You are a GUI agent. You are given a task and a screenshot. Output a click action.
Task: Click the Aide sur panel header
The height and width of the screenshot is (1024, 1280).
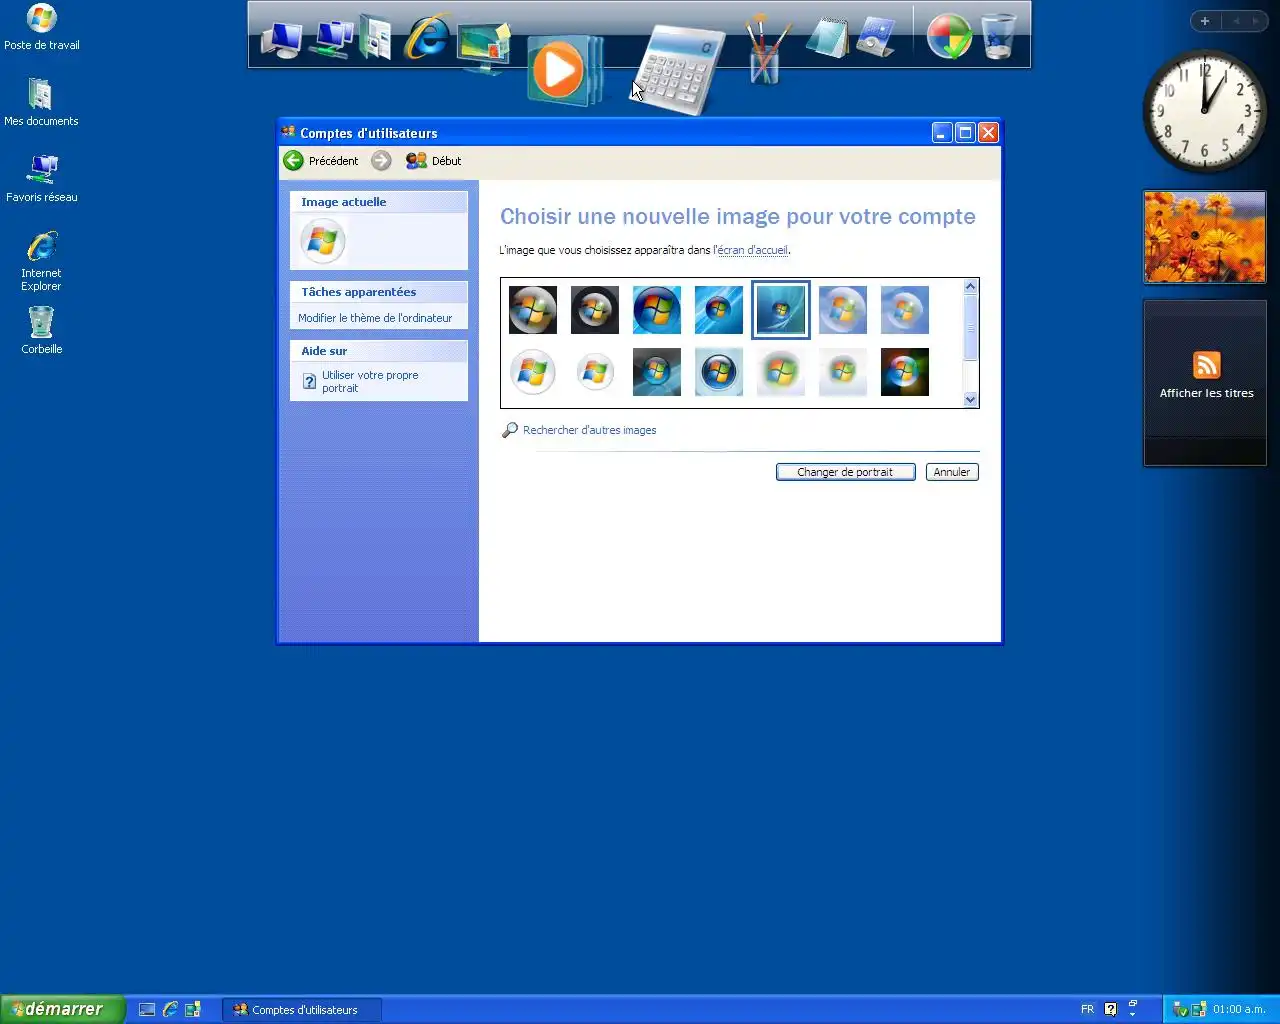(x=379, y=351)
